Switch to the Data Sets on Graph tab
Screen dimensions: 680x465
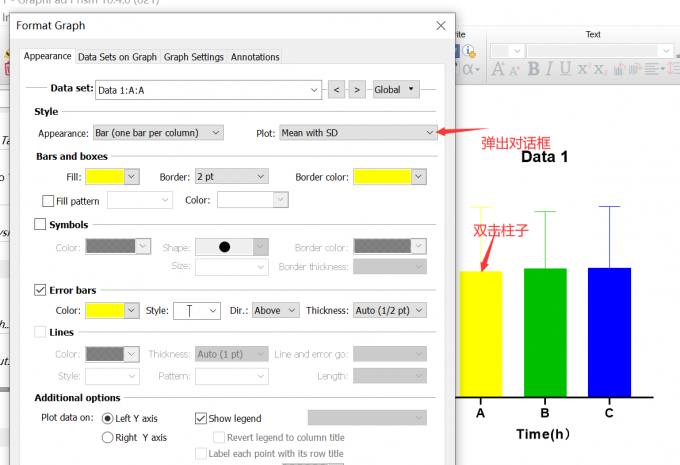tap(118, 57)
